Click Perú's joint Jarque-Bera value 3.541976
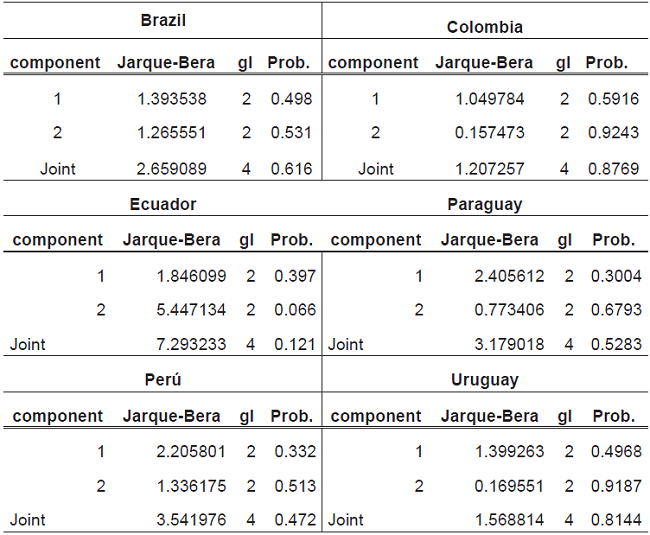 [184, 520]
